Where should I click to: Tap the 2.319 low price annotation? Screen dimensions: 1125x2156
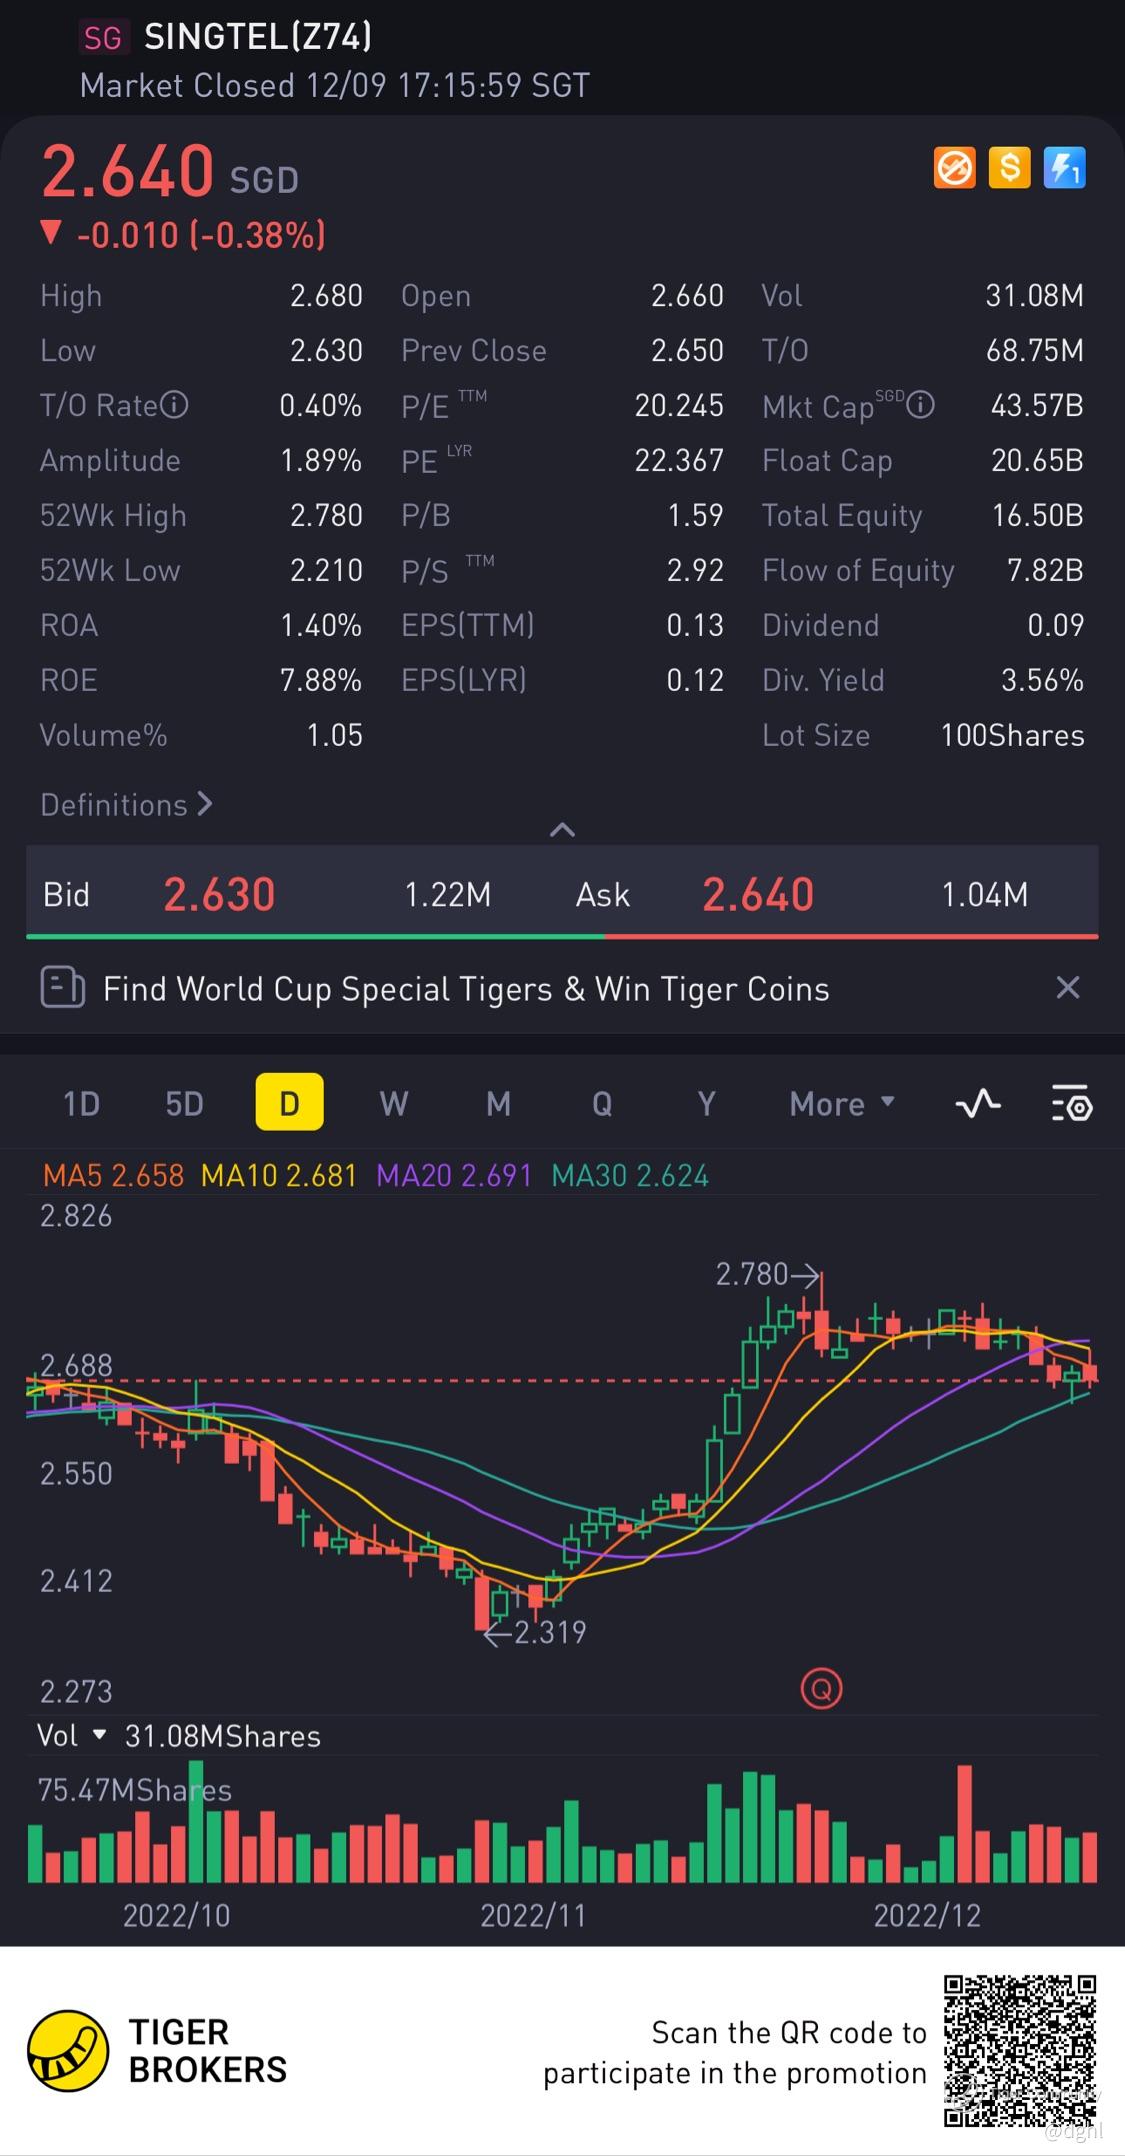click(535, 1632)
